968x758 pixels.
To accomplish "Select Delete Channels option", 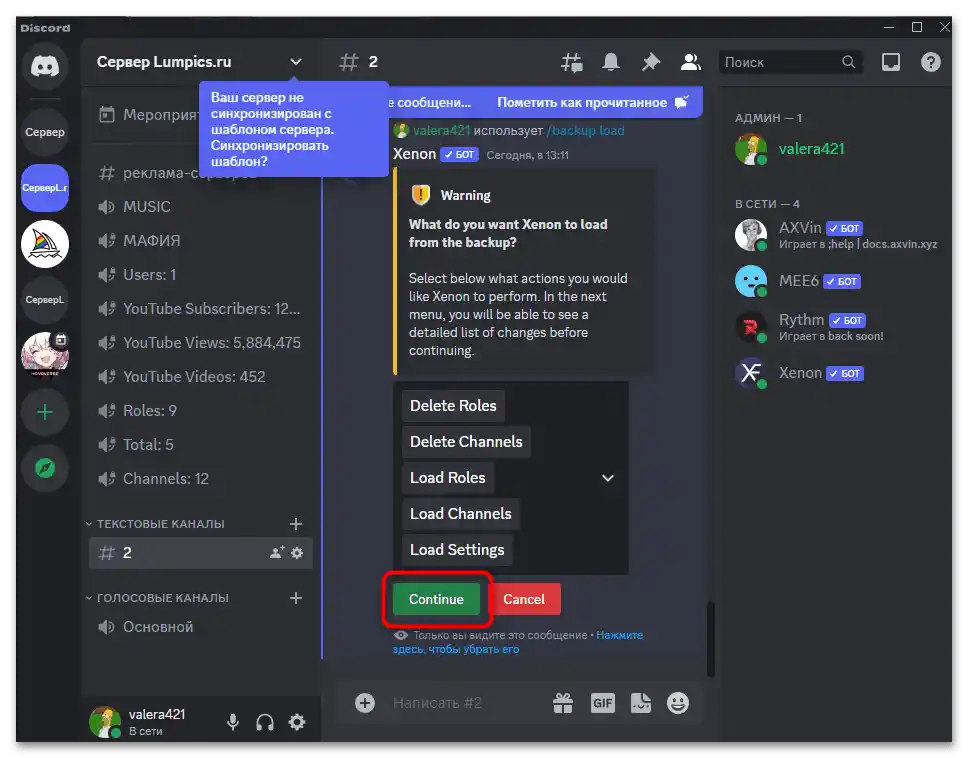I will [x=466, y=442].
